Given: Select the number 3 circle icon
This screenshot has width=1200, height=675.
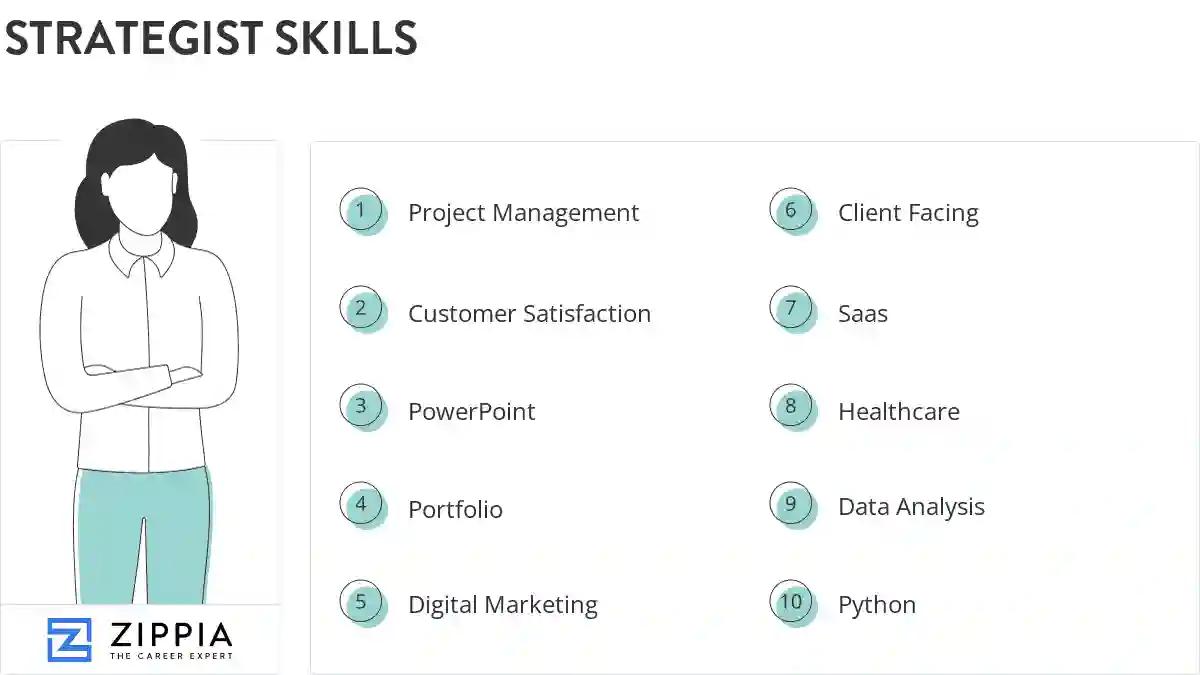Looking at the screenshot, I should 361,407.
